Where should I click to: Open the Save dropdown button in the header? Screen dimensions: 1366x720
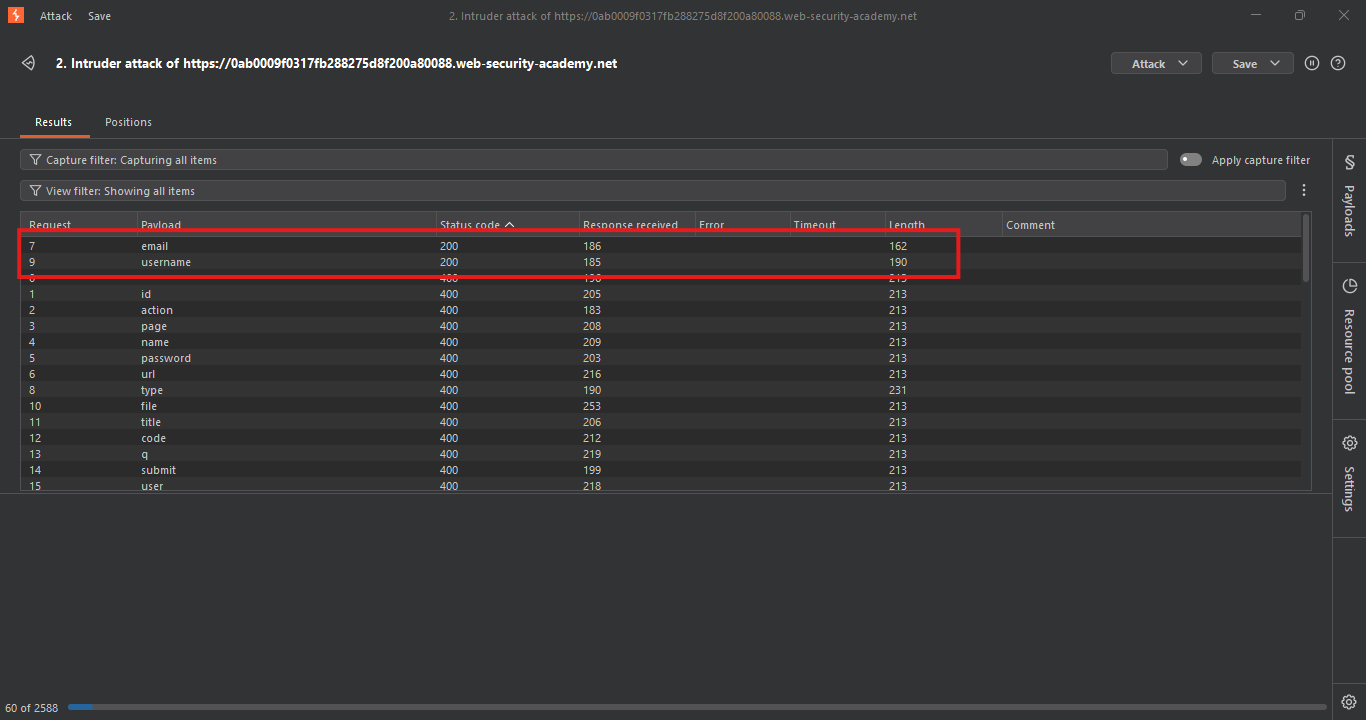click(x=1252, y=63)
